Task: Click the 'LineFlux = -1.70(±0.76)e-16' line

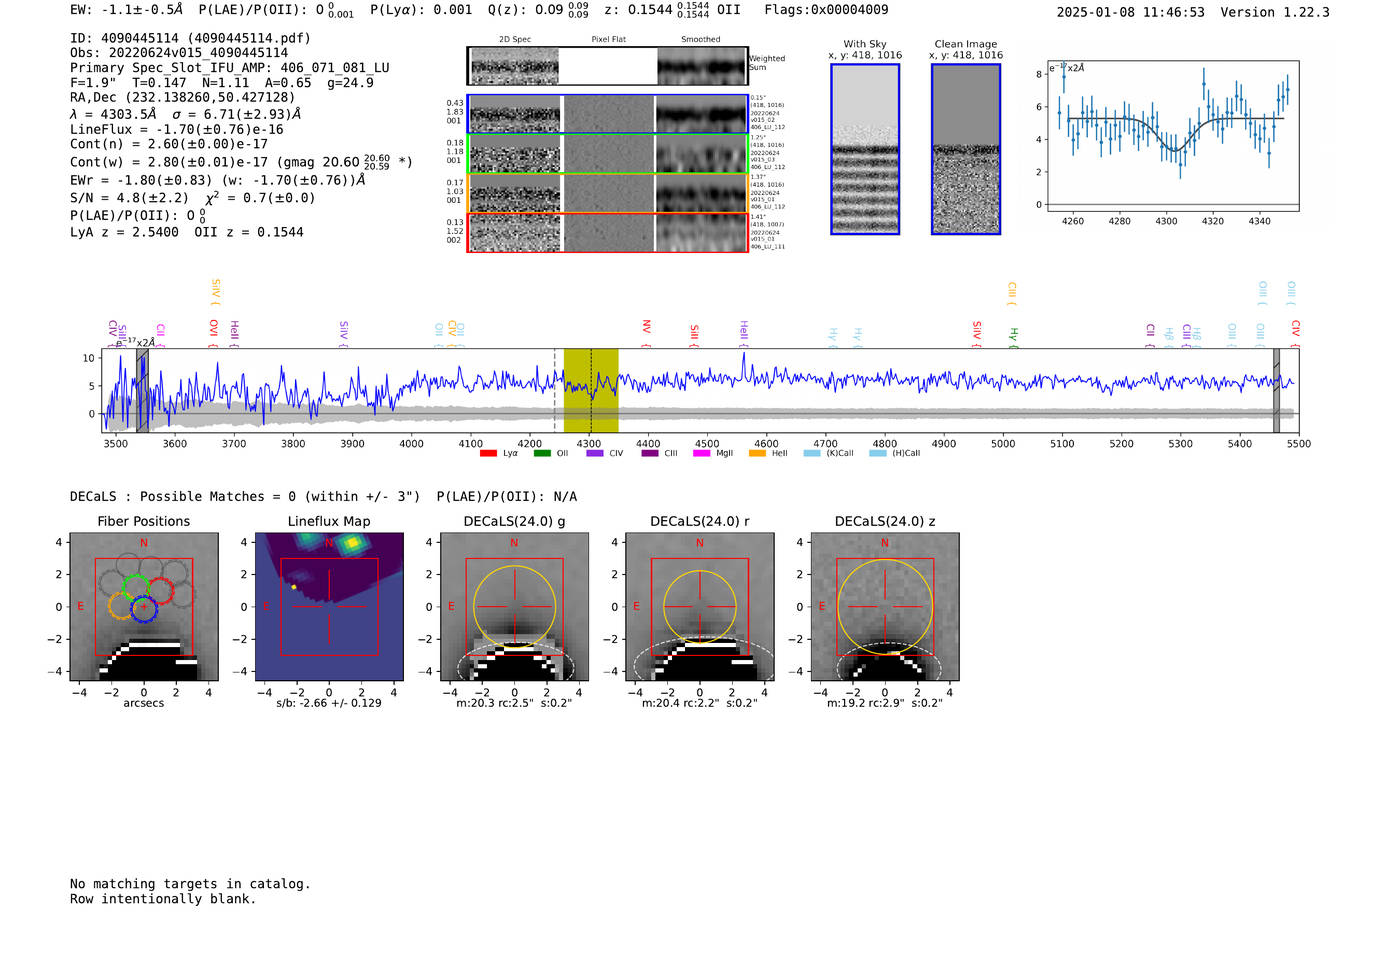Action: (x=177, y=129)
